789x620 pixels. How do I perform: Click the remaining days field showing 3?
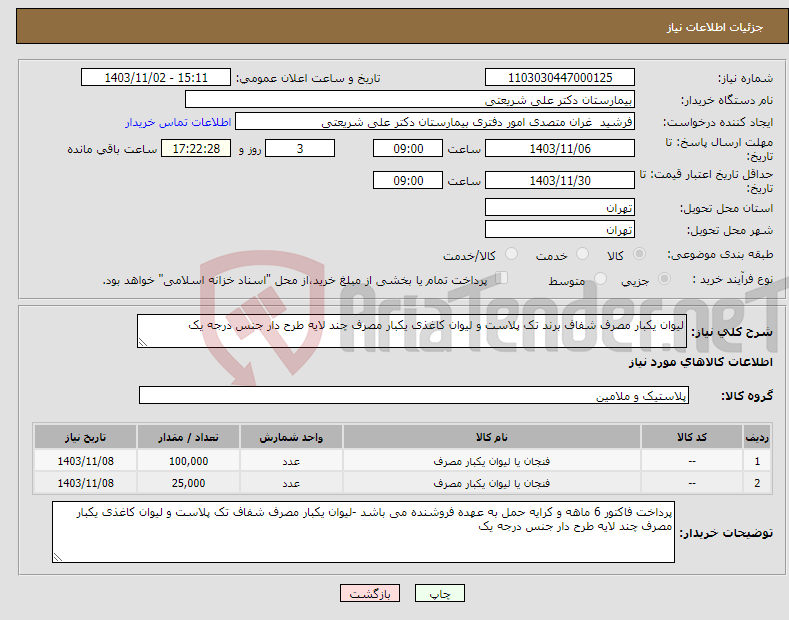click(300, 148)
